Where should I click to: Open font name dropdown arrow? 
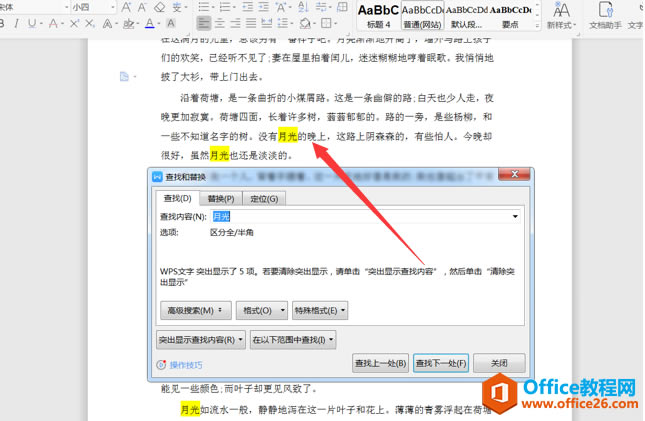click(x=67, y=7)
